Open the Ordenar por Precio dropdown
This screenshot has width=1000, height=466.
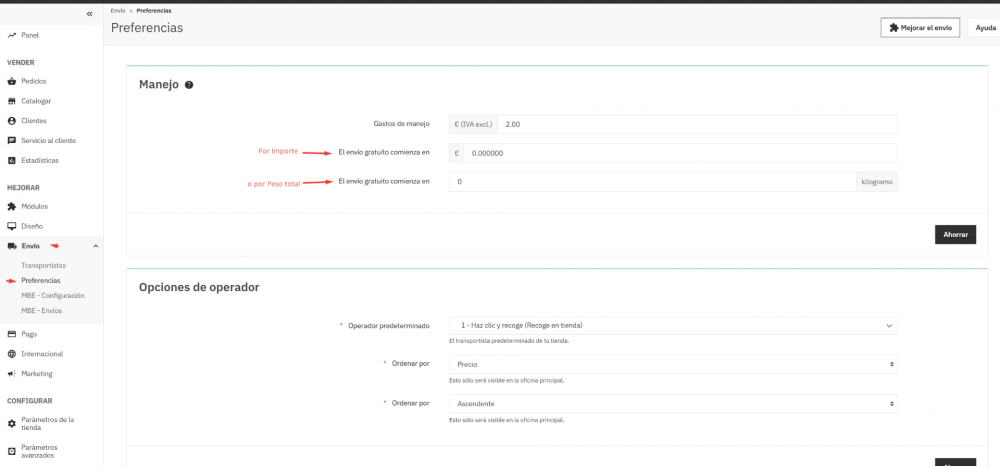point(673,365)
